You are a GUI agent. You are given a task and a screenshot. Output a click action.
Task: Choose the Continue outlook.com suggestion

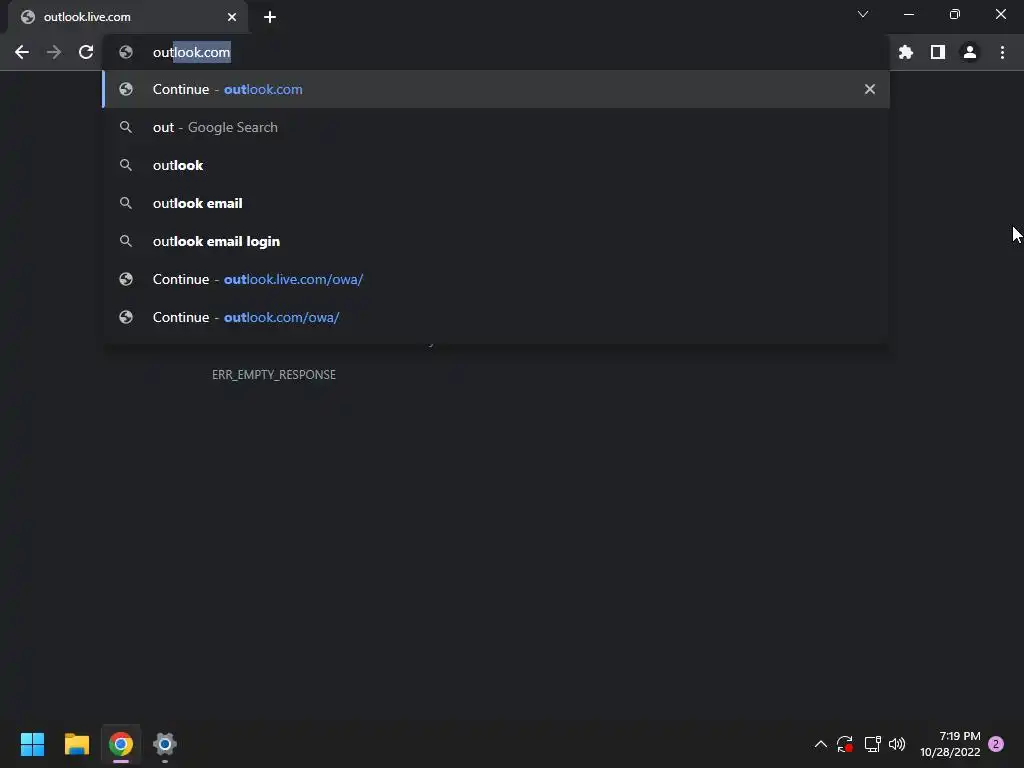click(496, 89)
